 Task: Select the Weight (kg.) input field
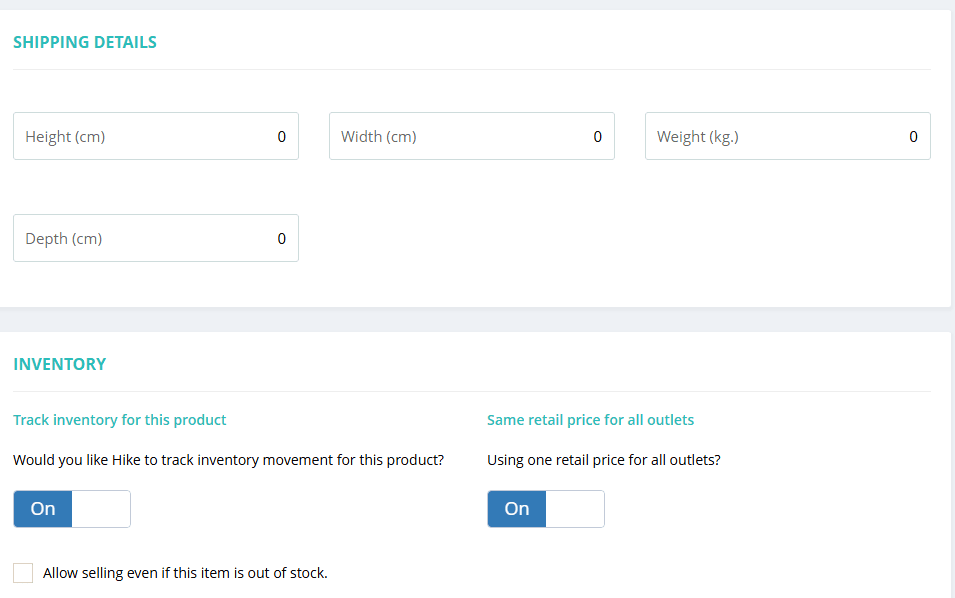point(787,136)
